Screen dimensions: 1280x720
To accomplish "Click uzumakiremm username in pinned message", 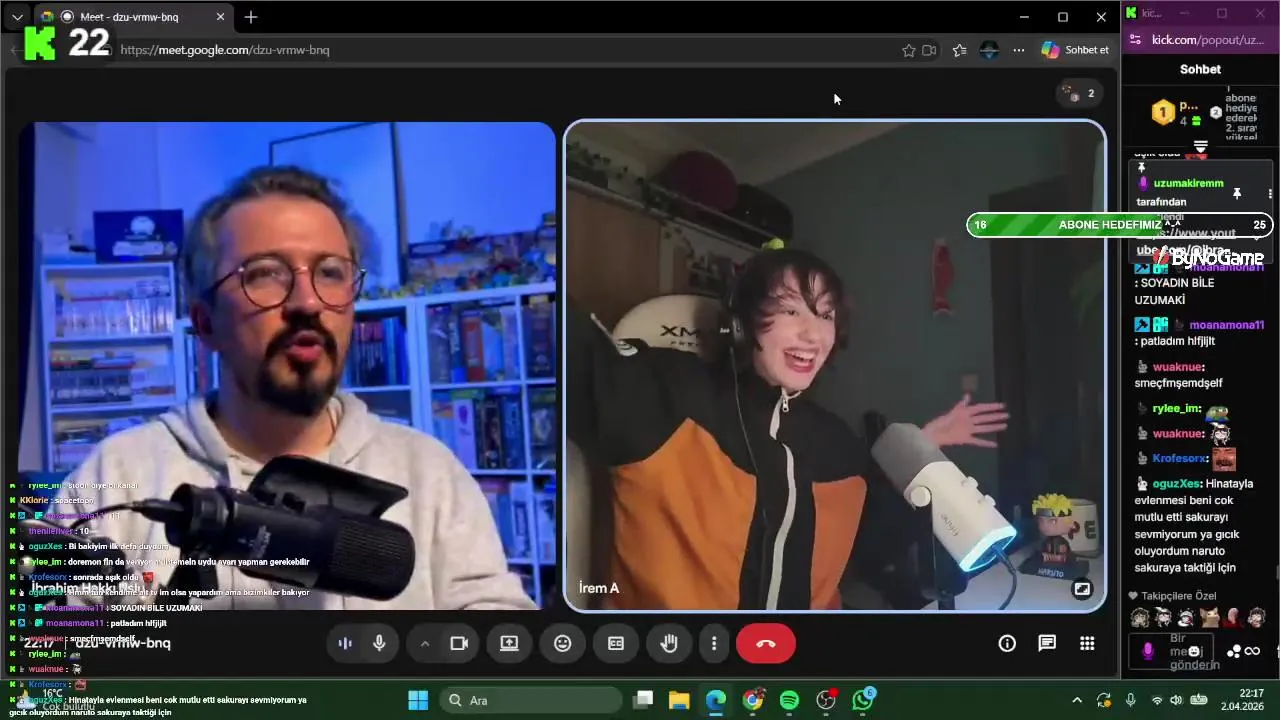I will (1188, 184).
